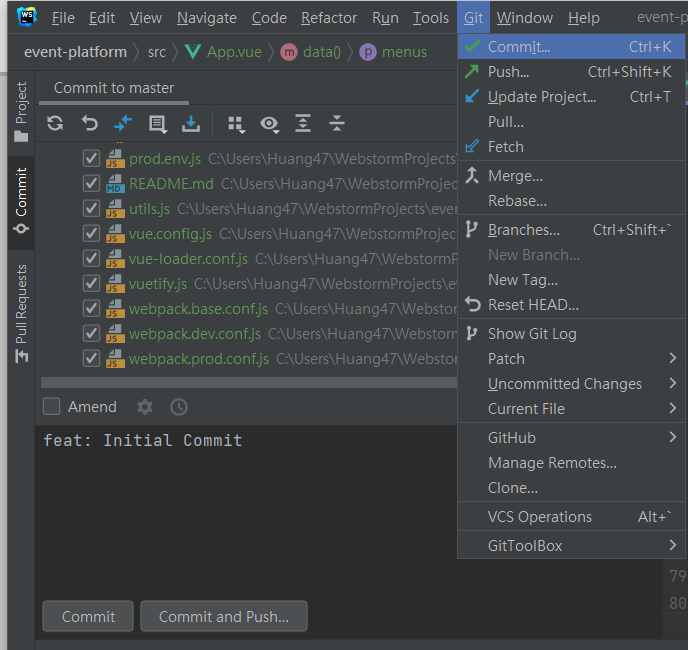Click the src breadcrumb
This screenshot has height=650, width=688.
pos(157,52)
